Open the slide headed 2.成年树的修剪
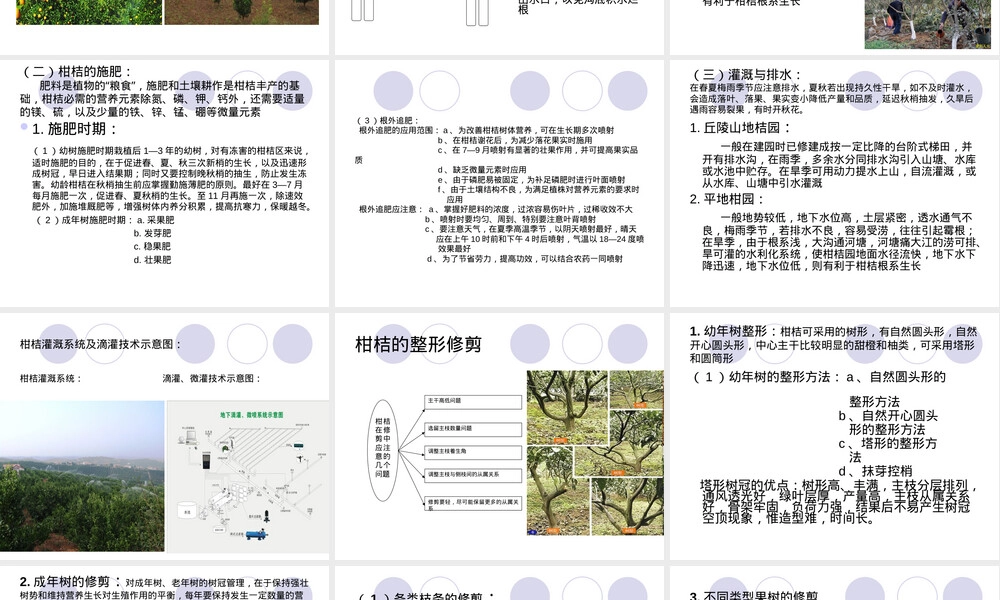The height and width of the screenshot is (600, 1000). click(x=165, y=583)
